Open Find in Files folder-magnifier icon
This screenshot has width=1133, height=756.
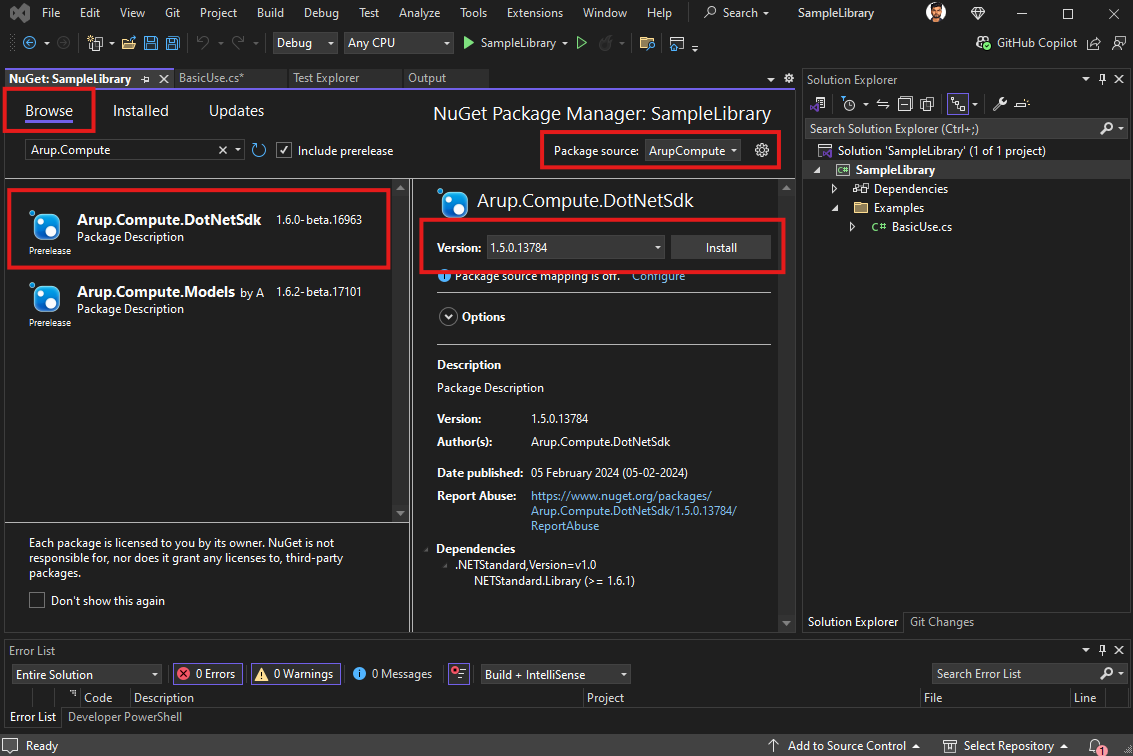[x=647, y=43]
